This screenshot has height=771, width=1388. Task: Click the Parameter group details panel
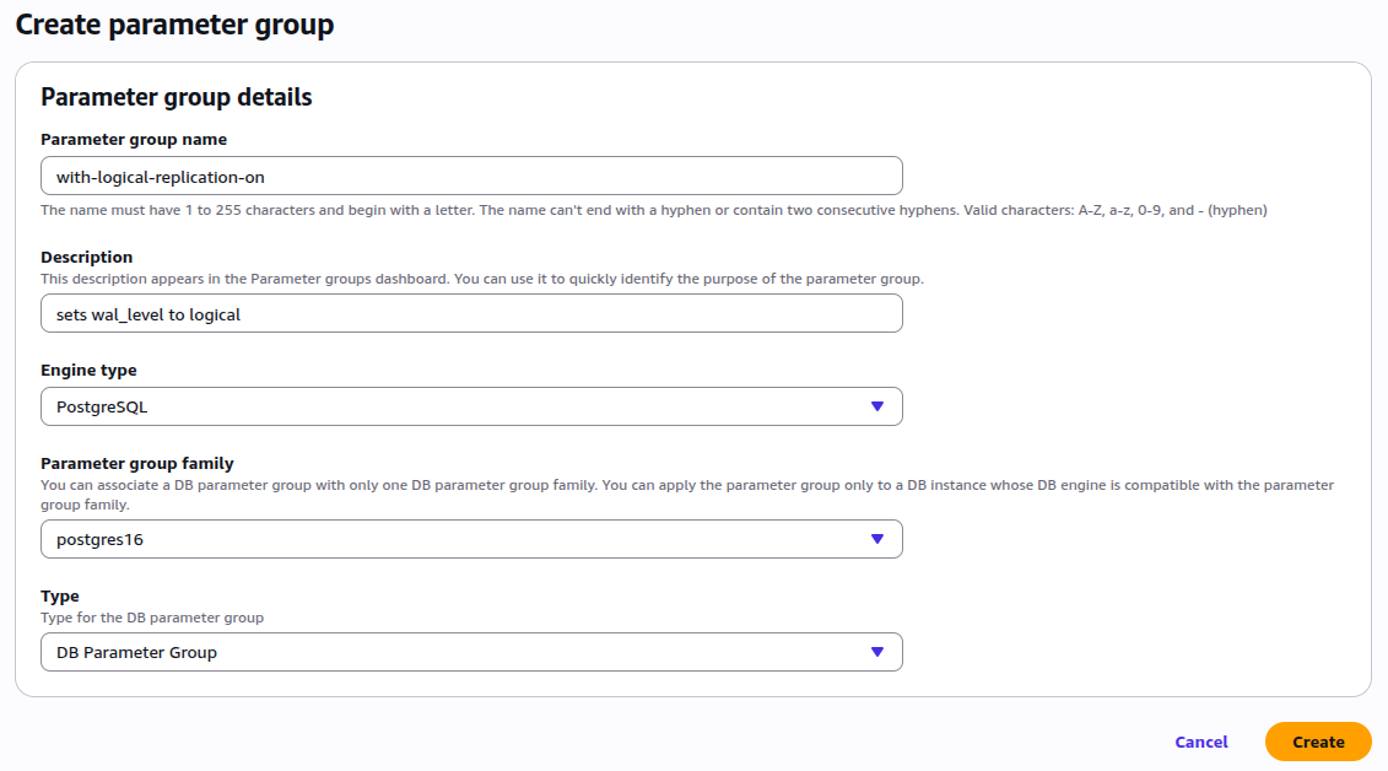pos(175,97)
